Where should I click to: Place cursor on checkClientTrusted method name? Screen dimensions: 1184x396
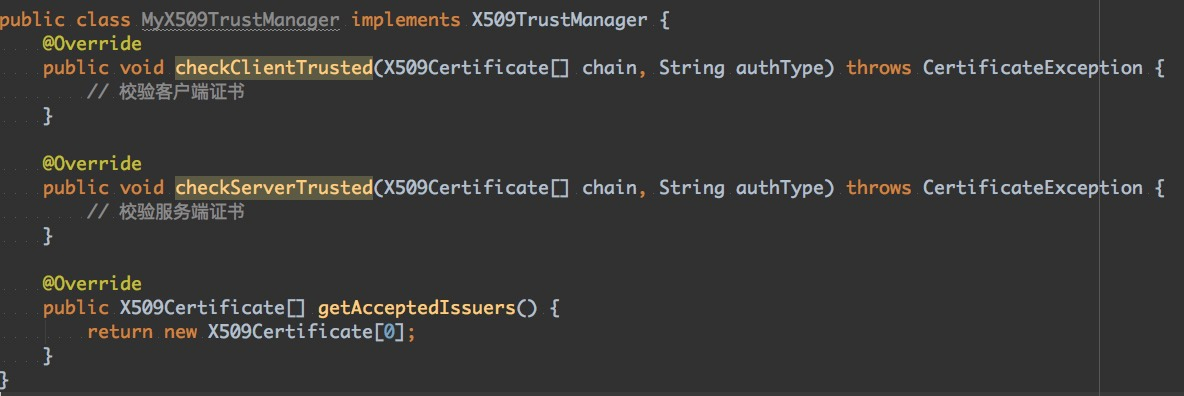pyautogui.click(x=274, y=69)
